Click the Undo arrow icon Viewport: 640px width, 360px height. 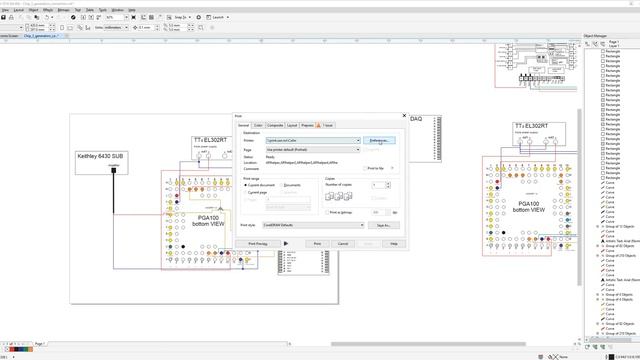(47, 18)
